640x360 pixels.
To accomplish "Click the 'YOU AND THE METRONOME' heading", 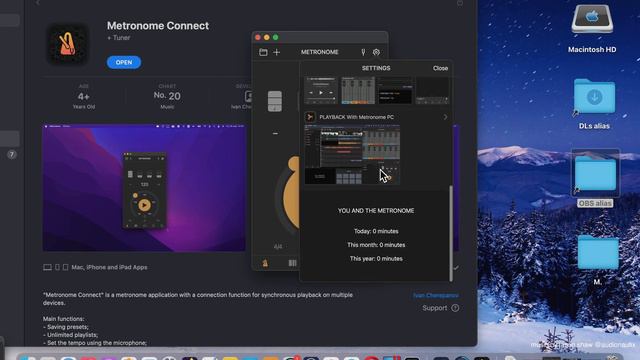I will [376, 211].
